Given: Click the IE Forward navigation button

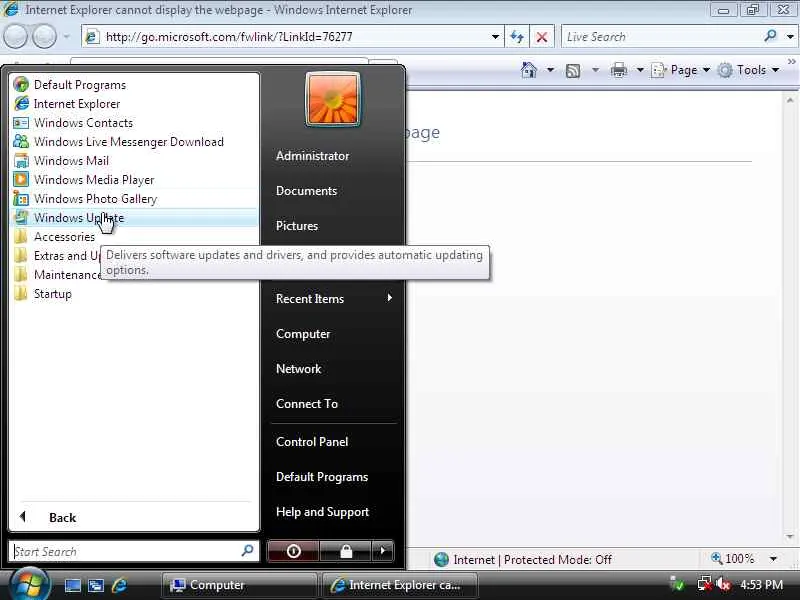Looking at the screenshot, I should point(45,36).
